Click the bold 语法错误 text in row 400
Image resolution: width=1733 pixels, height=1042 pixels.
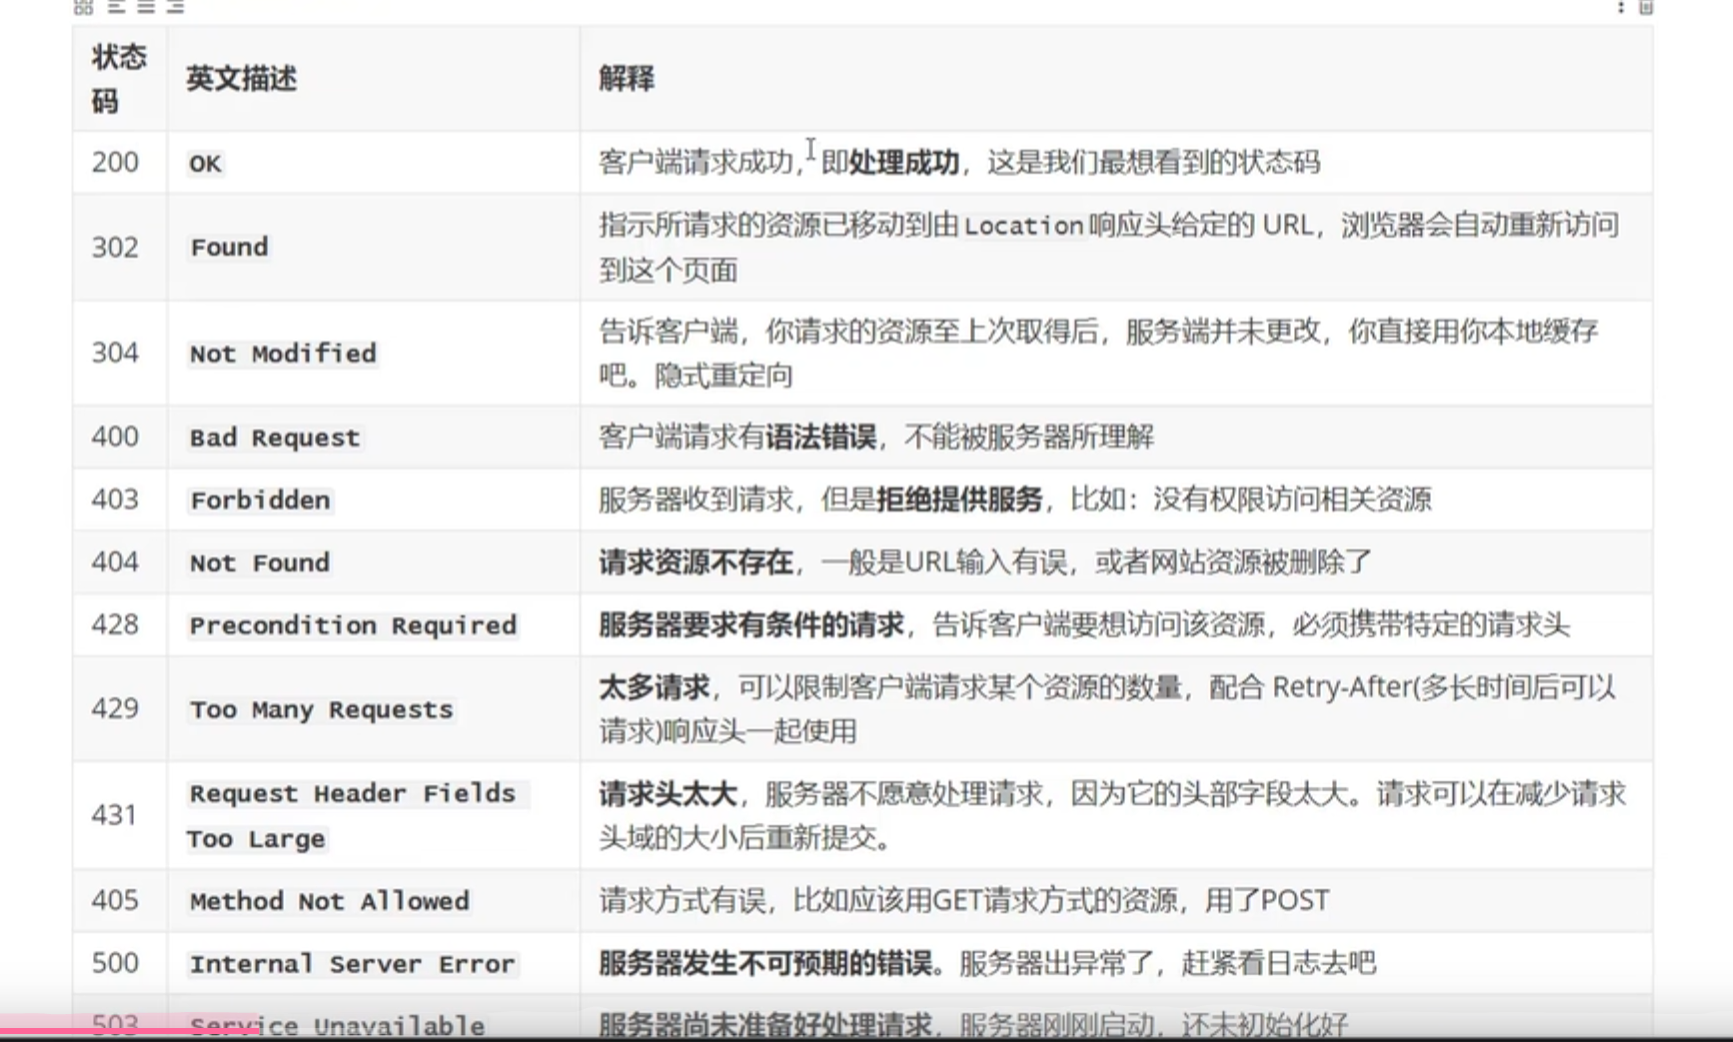click(x=821, y=437)
